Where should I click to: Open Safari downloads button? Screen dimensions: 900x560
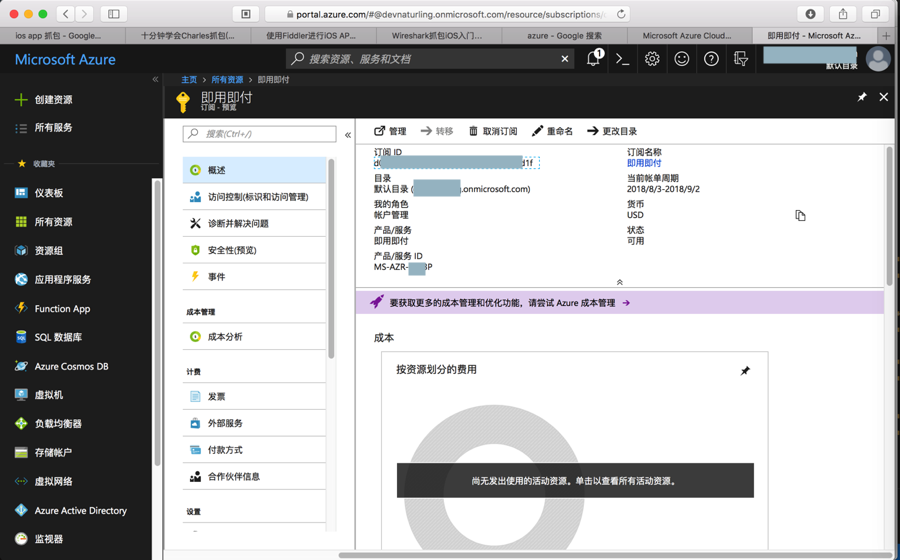[810, 14]
